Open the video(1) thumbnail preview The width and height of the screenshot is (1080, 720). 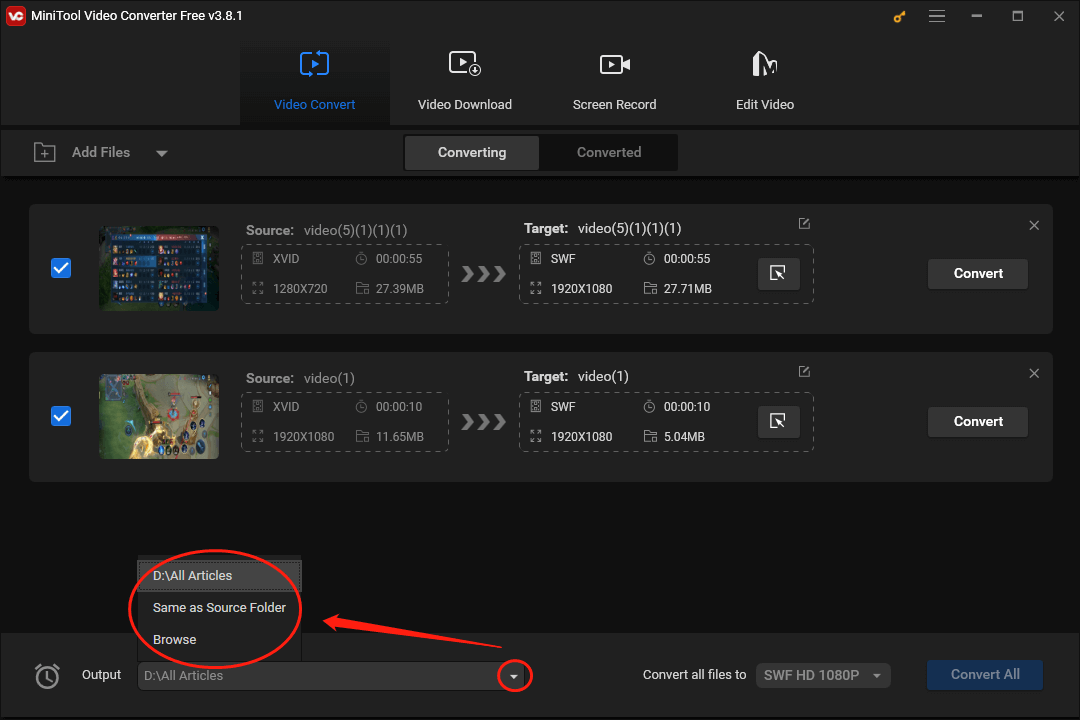(x=159, y=416)
